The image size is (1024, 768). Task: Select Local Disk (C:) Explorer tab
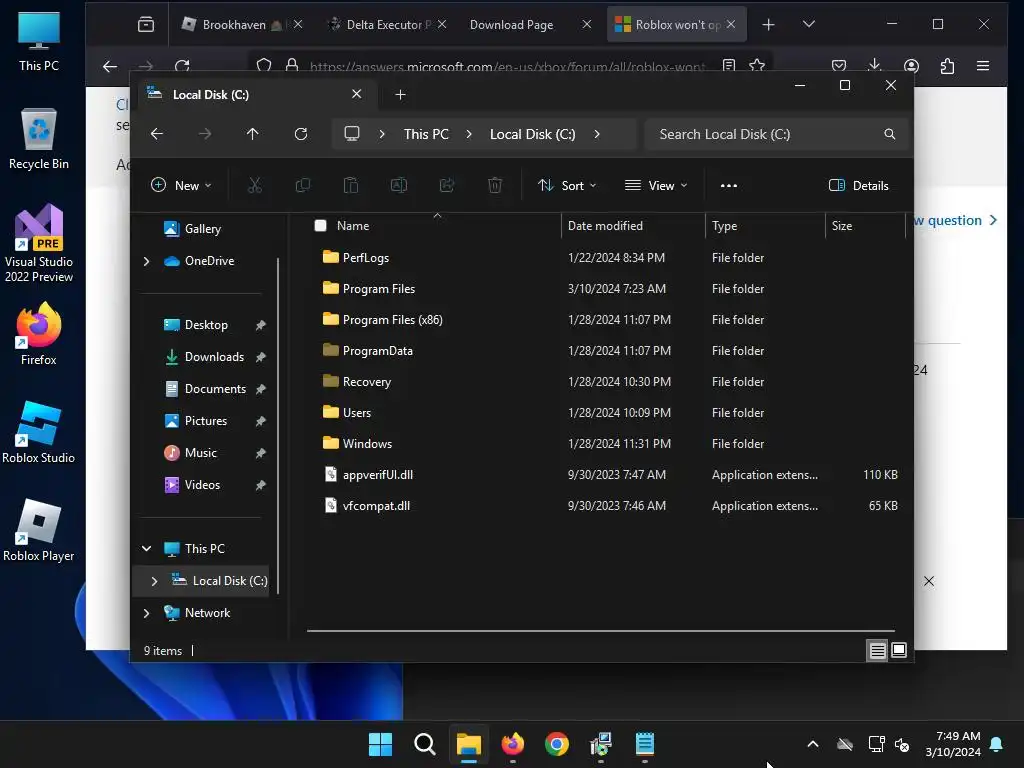pyautogui.click(x=255, y=95)
